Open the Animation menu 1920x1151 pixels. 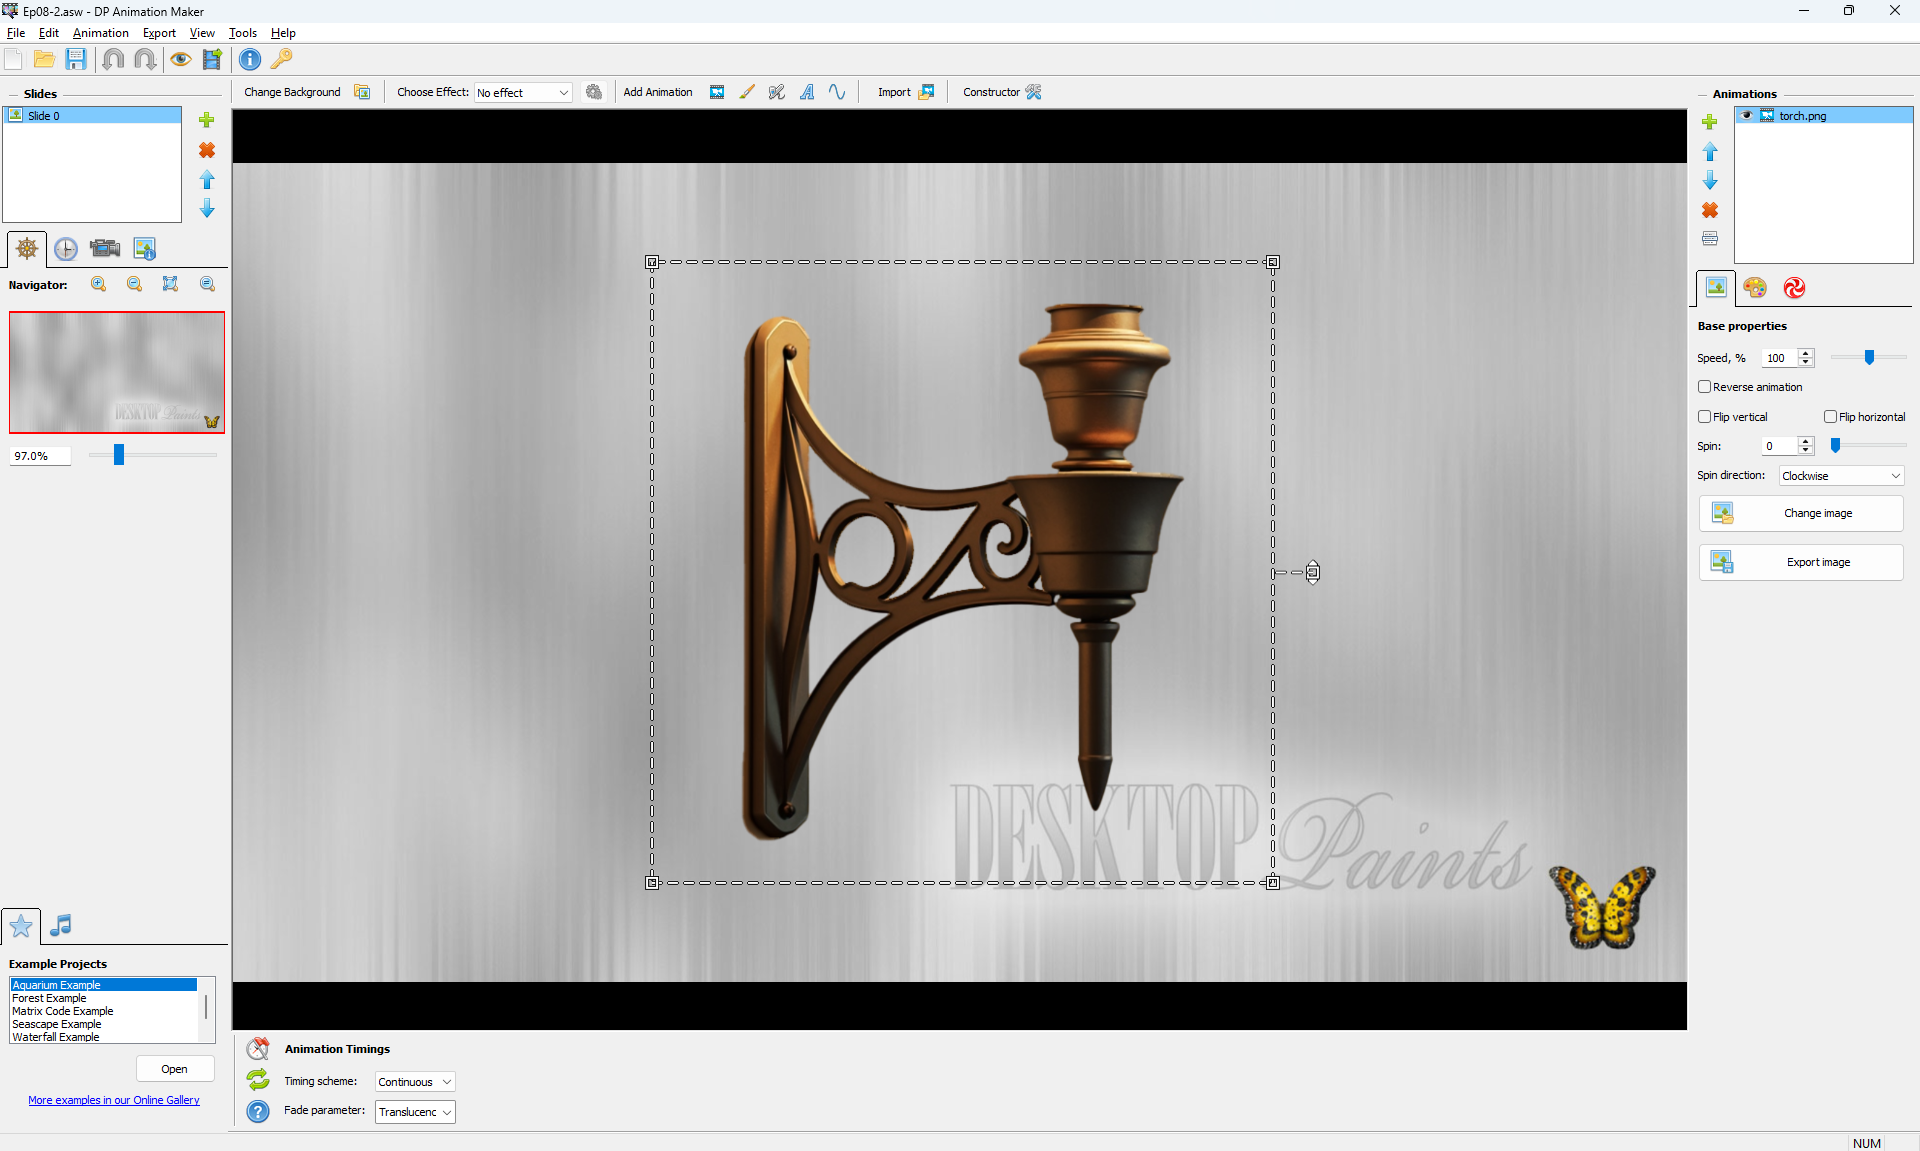point(100,33)
